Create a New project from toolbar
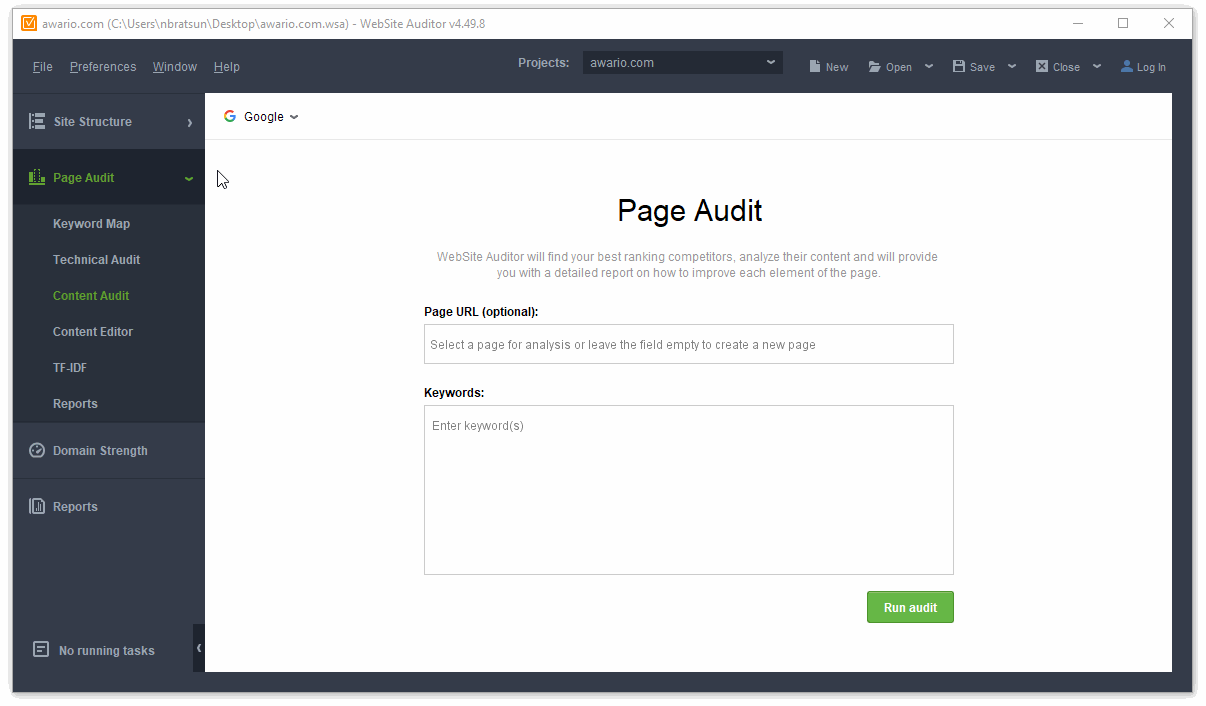 point(828,66)
